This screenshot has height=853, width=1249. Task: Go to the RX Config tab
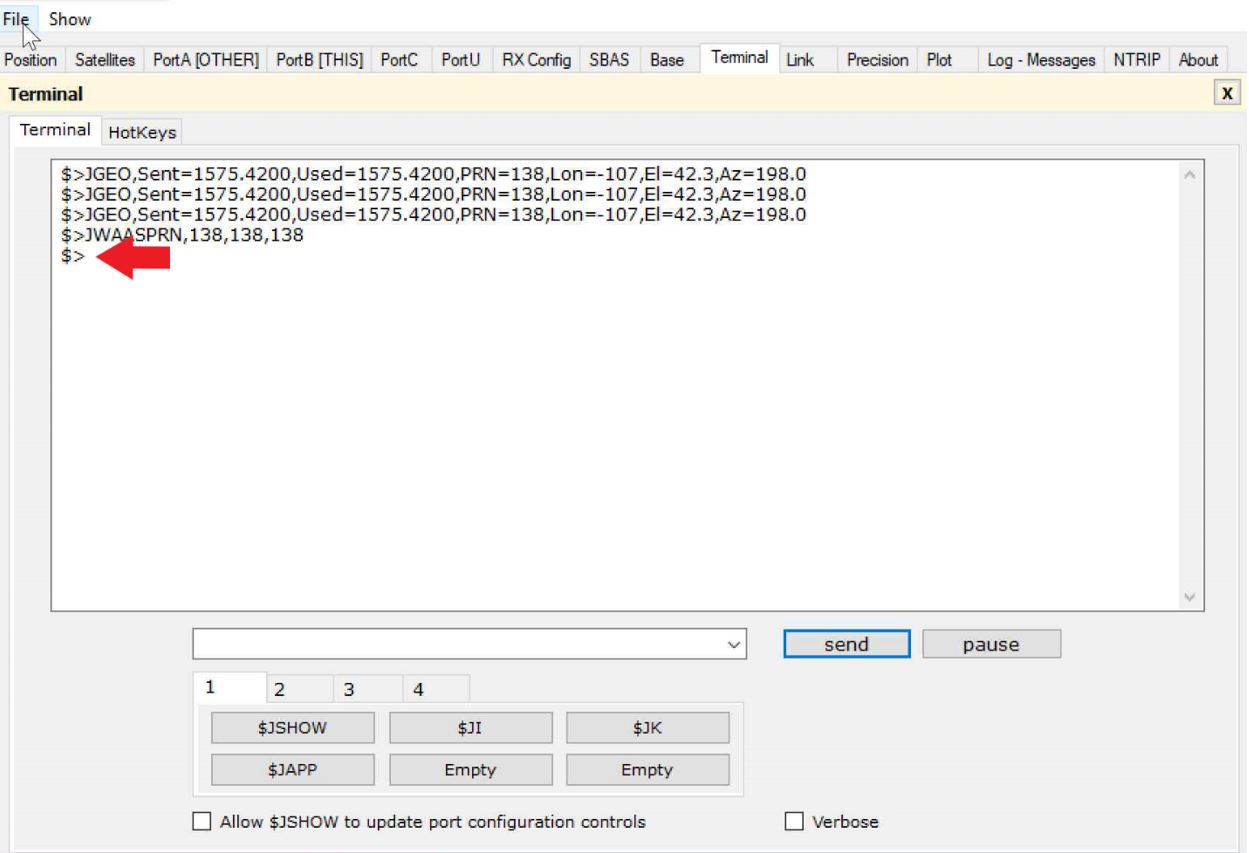pyautogui.click(x=537, y=60)
